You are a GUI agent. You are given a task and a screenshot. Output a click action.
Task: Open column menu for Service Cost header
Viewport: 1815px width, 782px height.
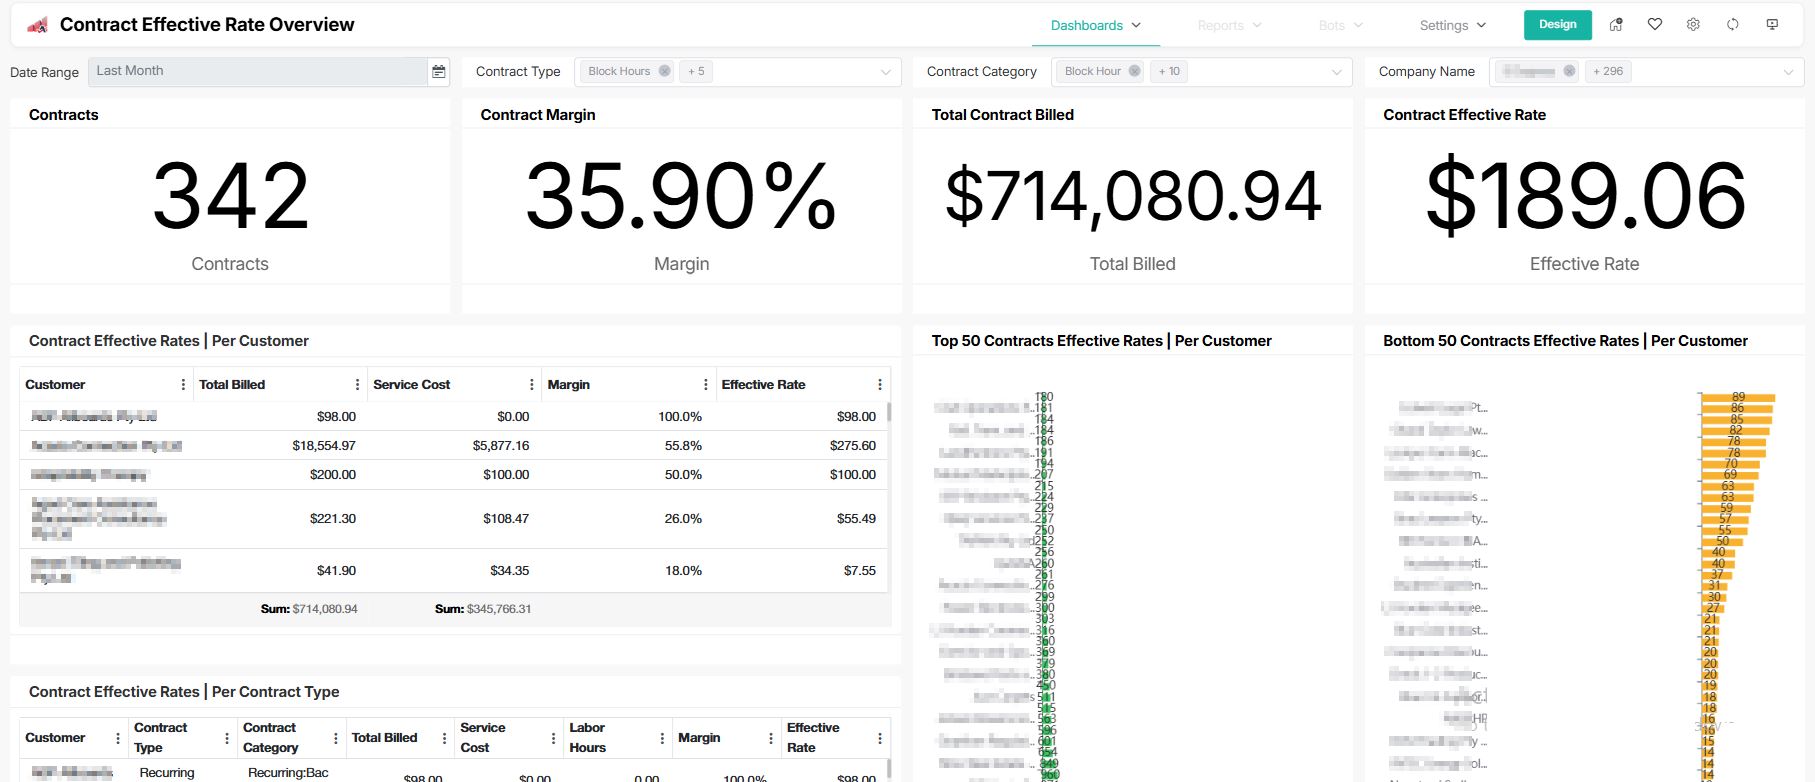click(x=531, y=385)
